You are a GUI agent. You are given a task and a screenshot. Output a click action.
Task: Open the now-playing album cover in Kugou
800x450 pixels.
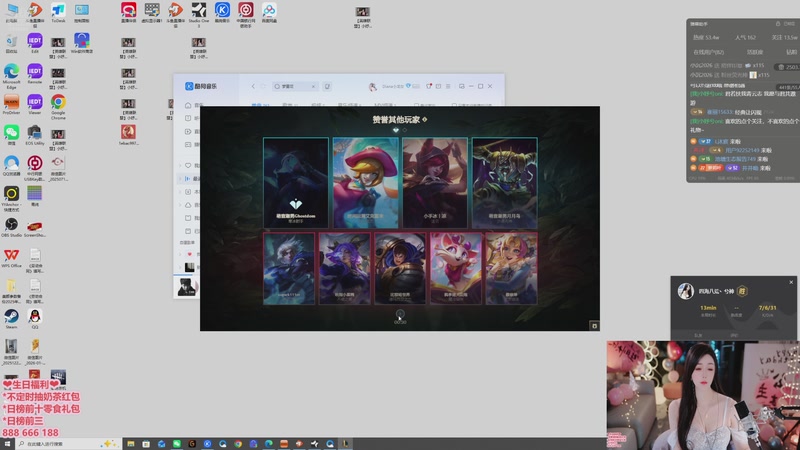(x=186, y=287)
